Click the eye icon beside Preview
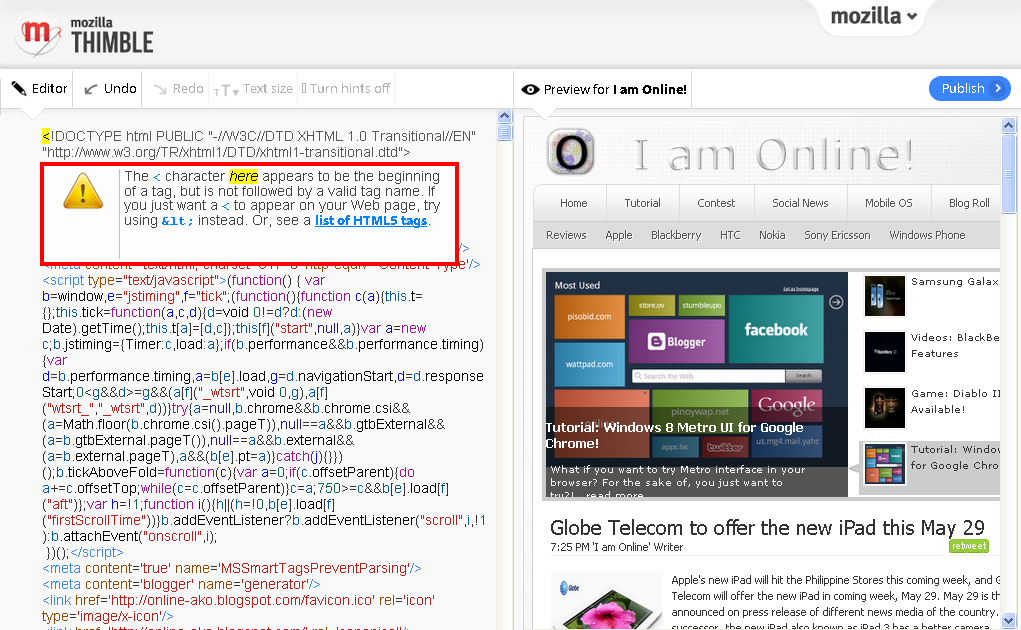 530,88
